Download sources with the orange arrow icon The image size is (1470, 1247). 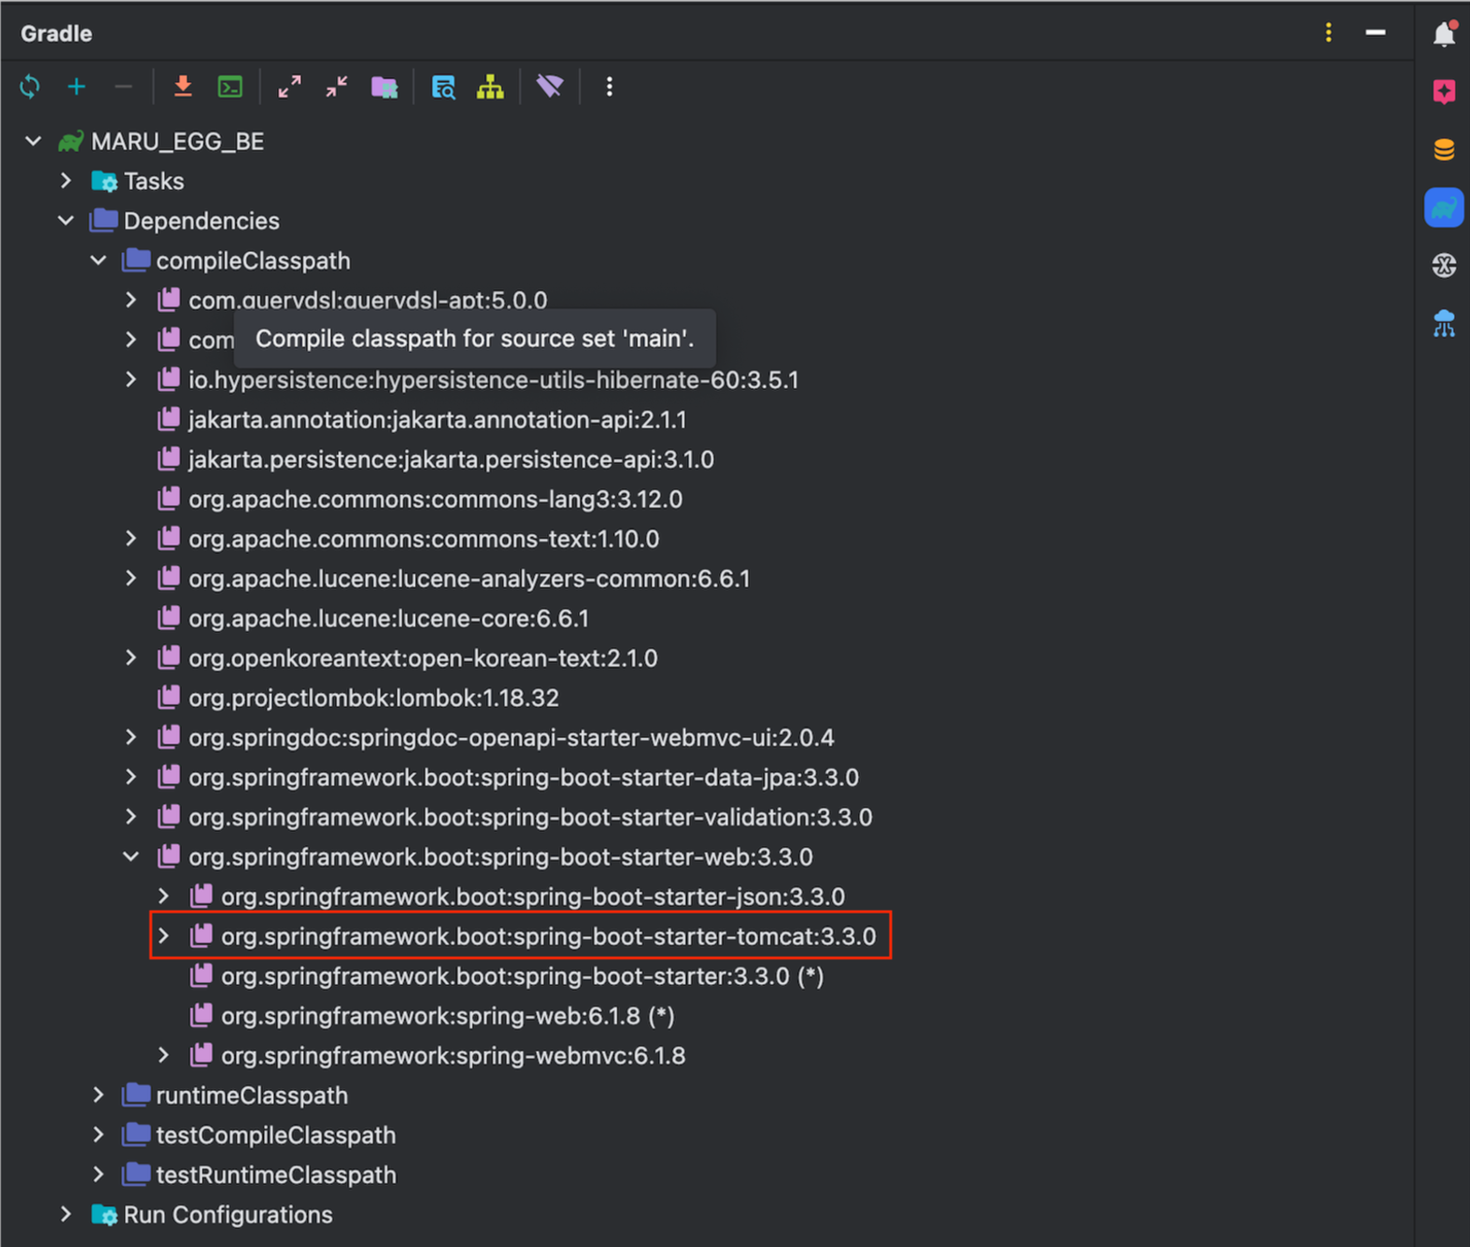coord(183,87)
